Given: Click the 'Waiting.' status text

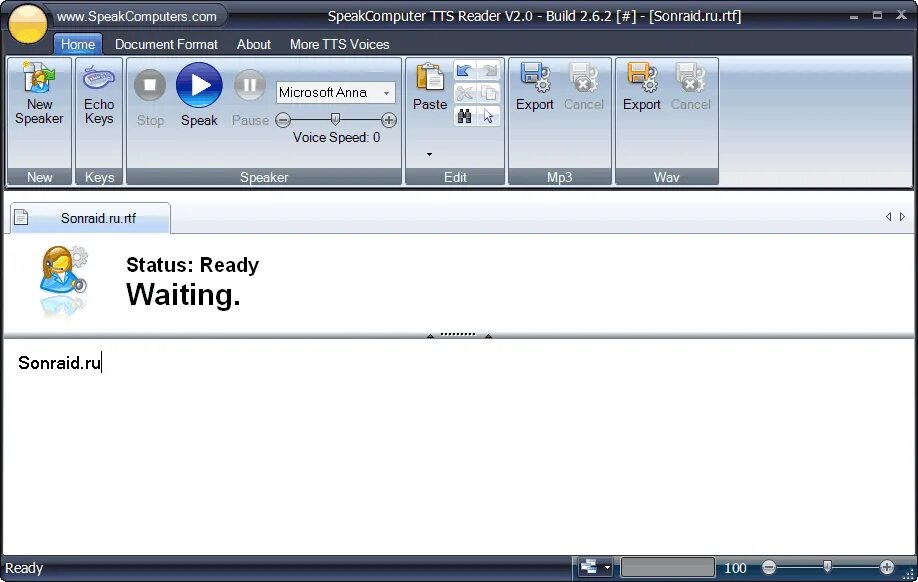Looking at the screenshot, I should pyautogui.click(x=183, y=295).
